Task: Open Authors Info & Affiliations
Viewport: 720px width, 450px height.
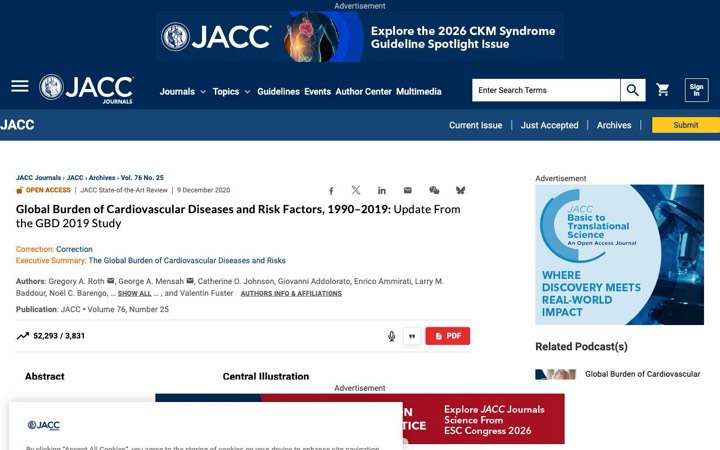Action: point(291,293)
